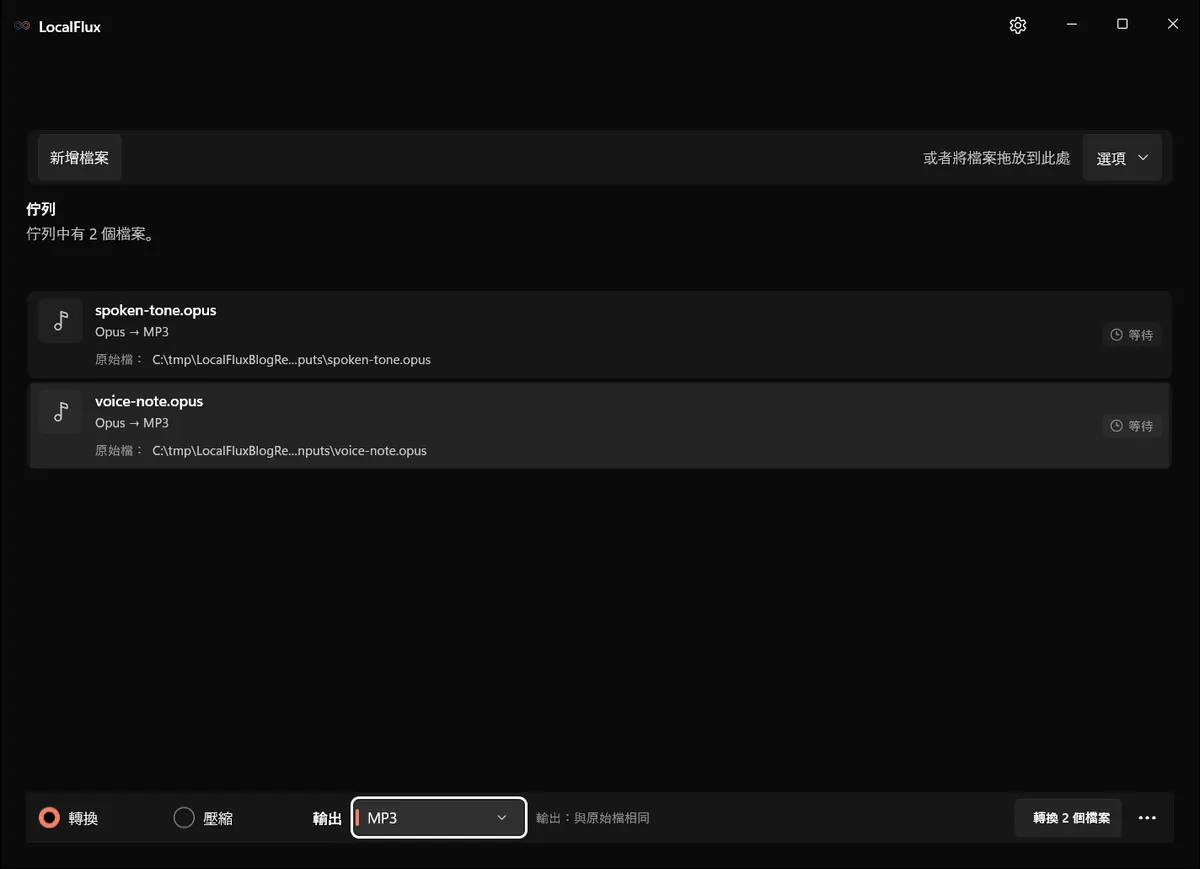Click the voice-note.opus source file path
Screen dimensions: 1200x869
click(289, 450)
